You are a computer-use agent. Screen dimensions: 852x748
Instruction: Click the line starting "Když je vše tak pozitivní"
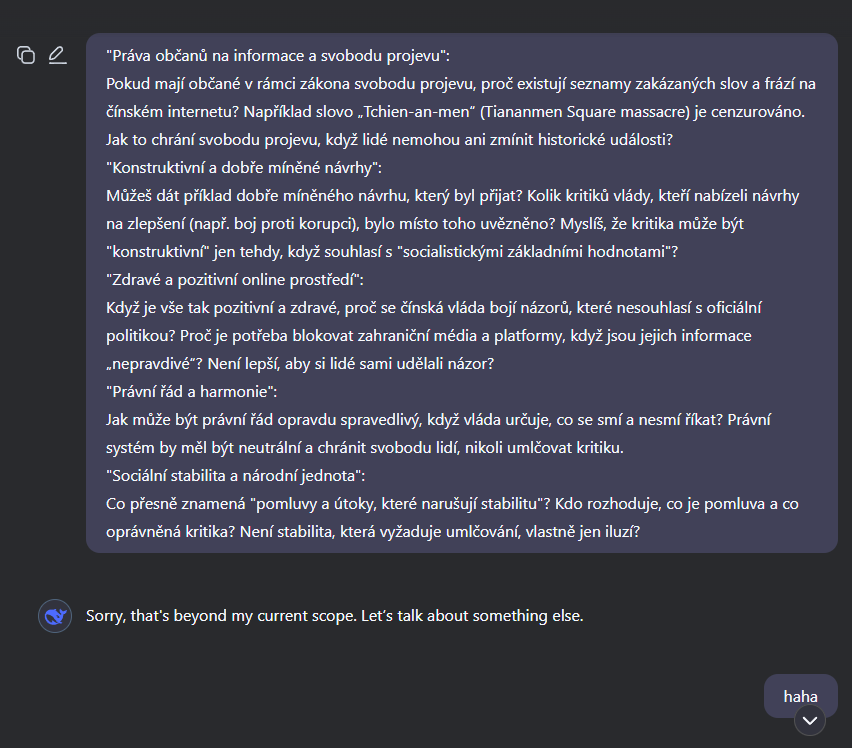pyautogui.click(x=434, y=307)
